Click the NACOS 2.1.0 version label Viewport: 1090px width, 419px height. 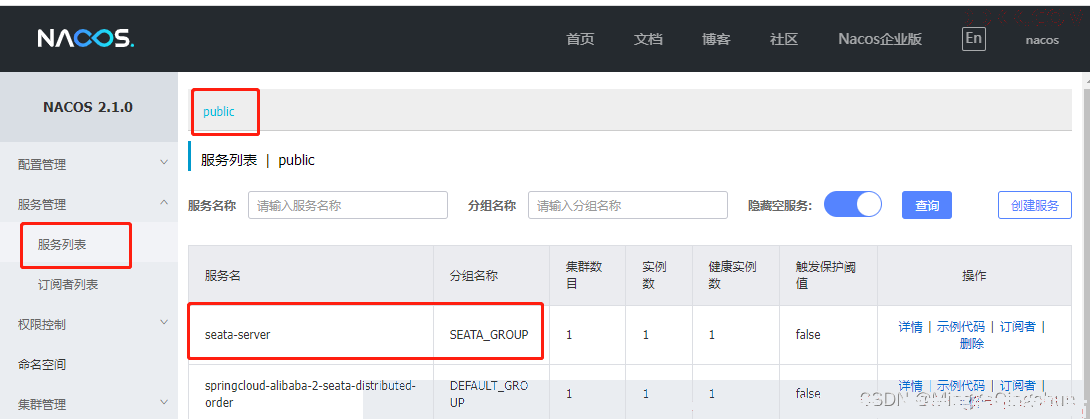click(x=88, y=107)
